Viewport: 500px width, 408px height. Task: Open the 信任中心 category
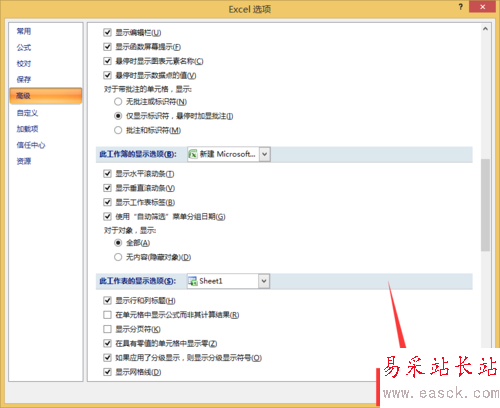pos(31,145)
